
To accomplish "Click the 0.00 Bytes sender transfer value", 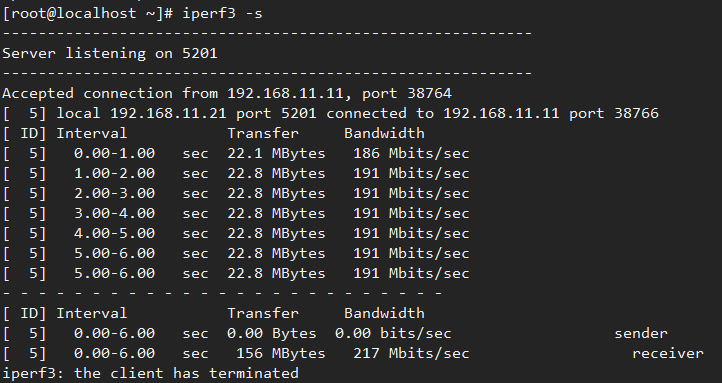I will [x=272, y=334].
